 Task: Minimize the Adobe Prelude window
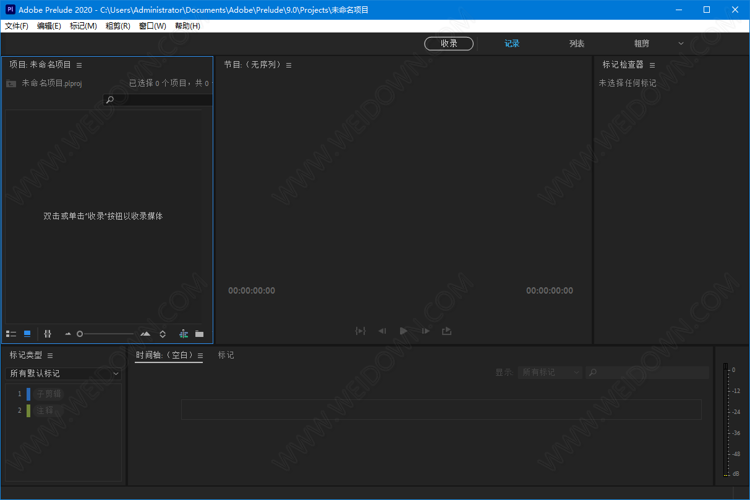click(x=679, y=10)
